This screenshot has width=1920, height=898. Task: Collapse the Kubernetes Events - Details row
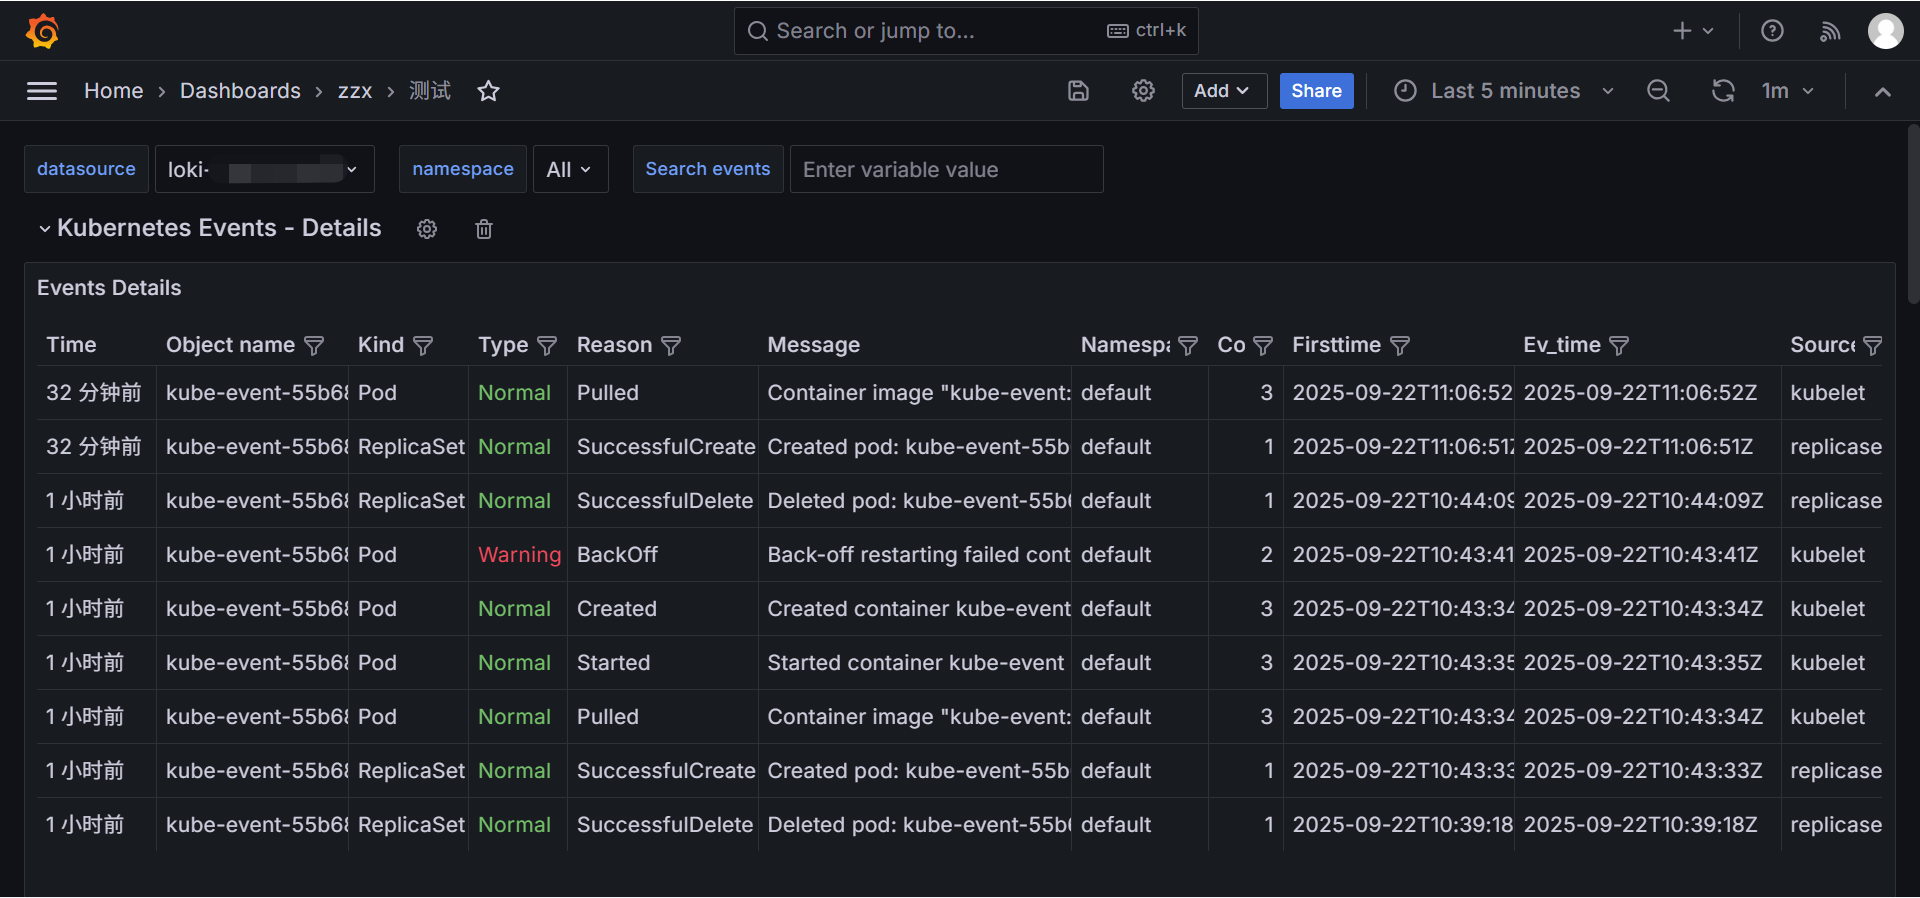click(x=45, y=229)
